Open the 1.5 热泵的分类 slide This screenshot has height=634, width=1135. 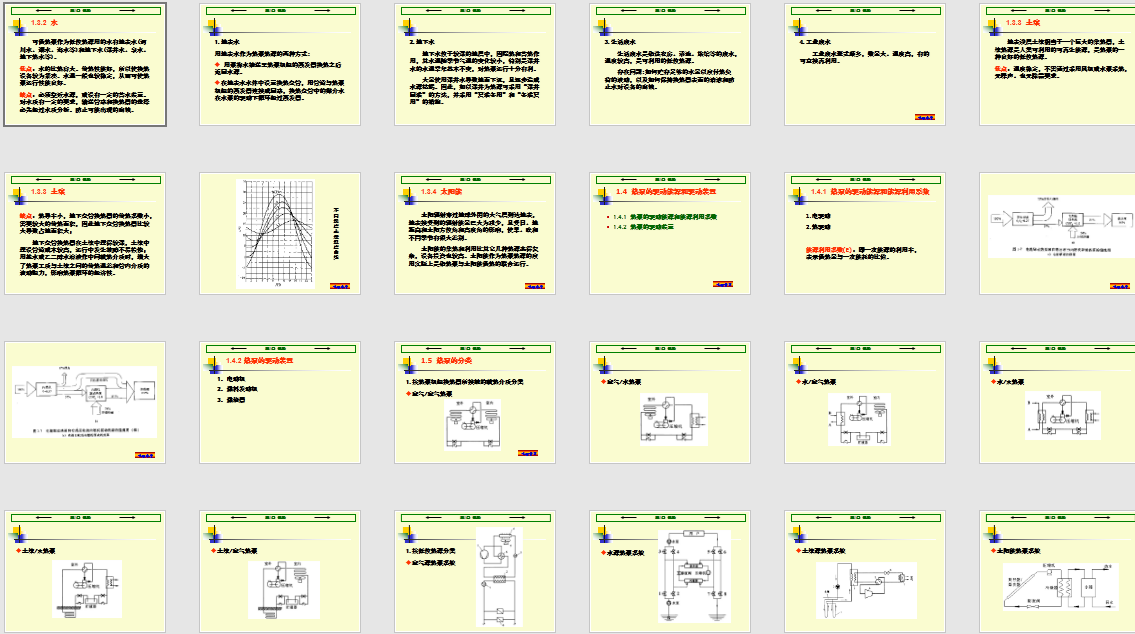coord(474,403)
